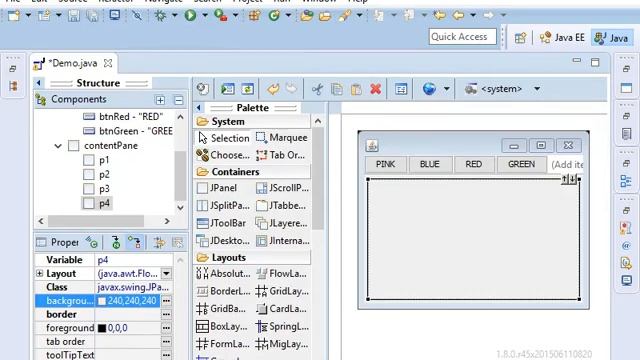Choose Absolute layout from Layouts palette
Viewport: 640px width, 360px height.
tap(224, 273)
